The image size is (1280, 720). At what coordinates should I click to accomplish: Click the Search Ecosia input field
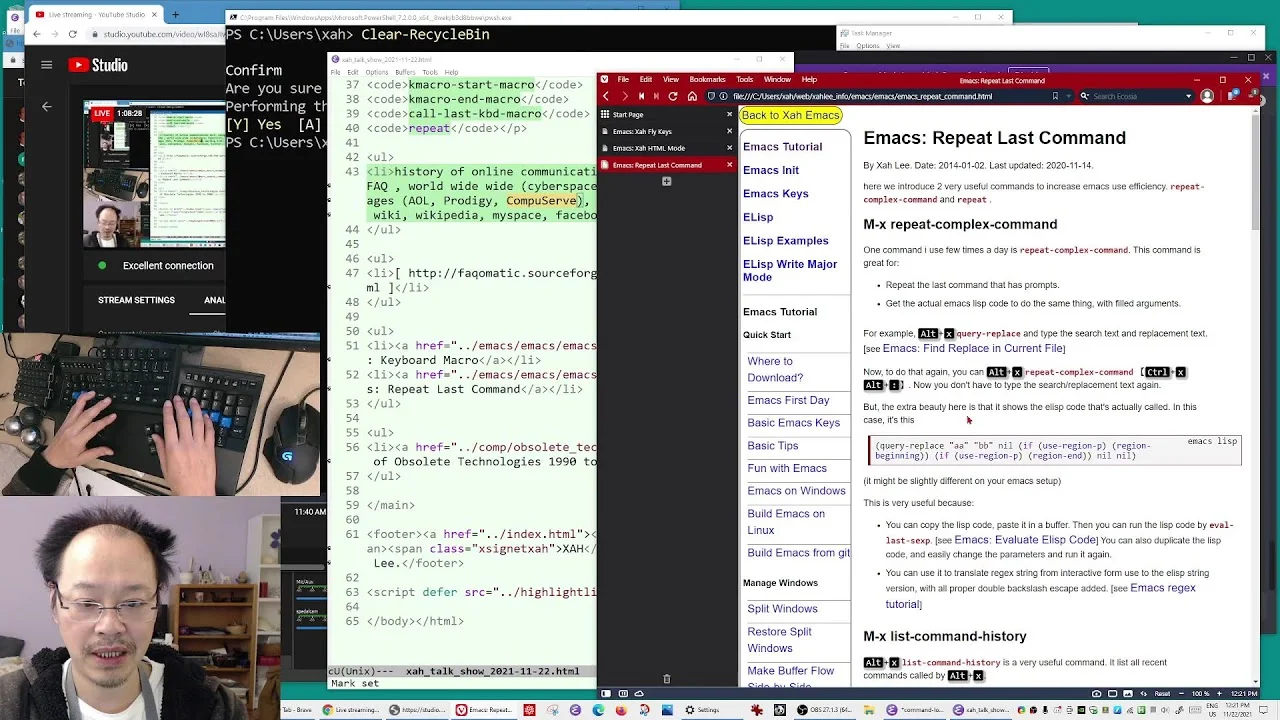tap(1137, 97)
